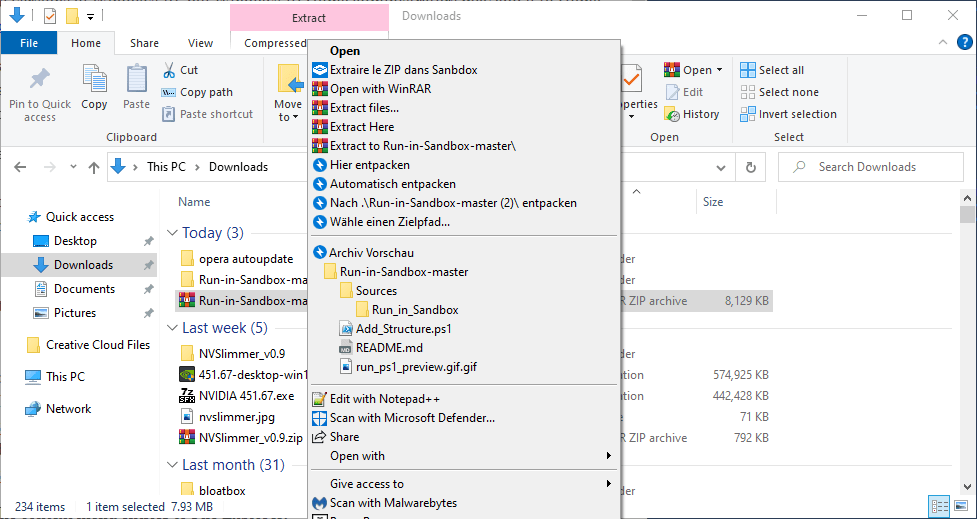Click the Name column header
The image size is (977, 519).
coord(194,202)
